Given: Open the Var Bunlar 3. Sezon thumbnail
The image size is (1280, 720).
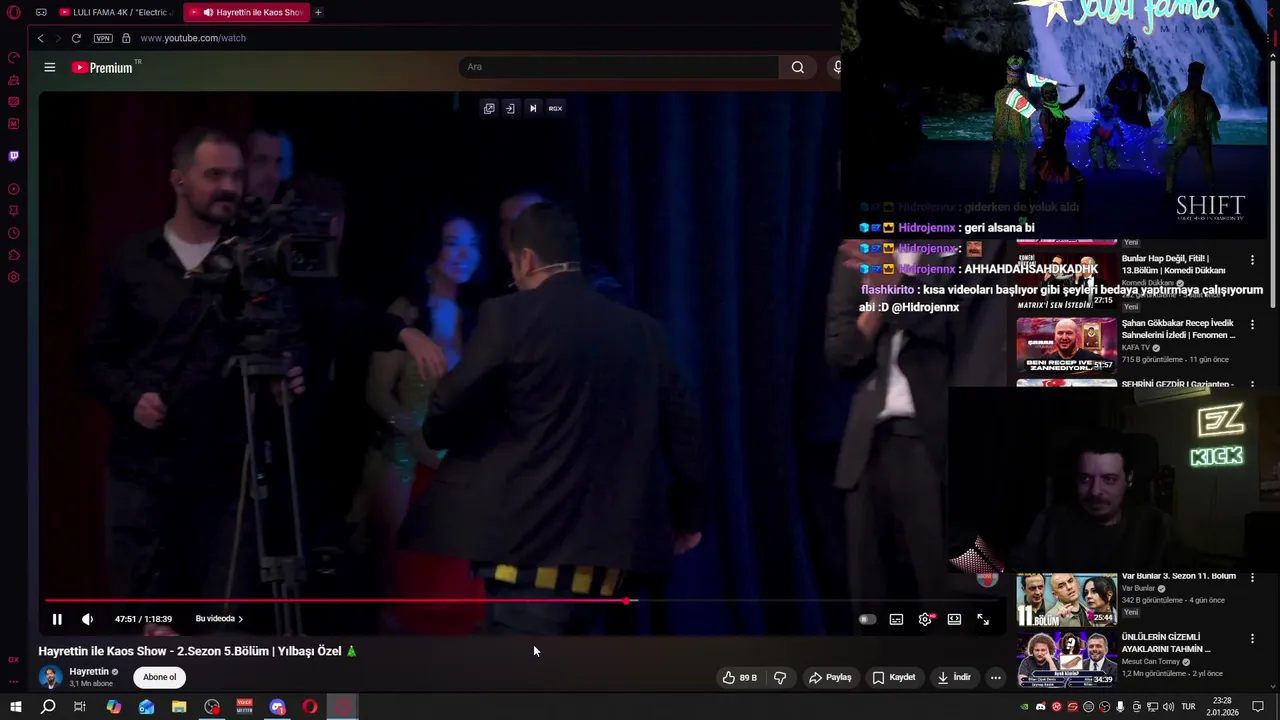Looking at the screenshot, I should point(1067,599).
